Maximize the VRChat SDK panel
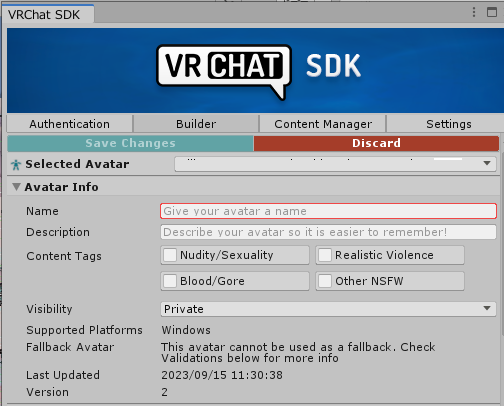This screenshot has width=504, height=406. pyautogui.click(x=492, y=12)
